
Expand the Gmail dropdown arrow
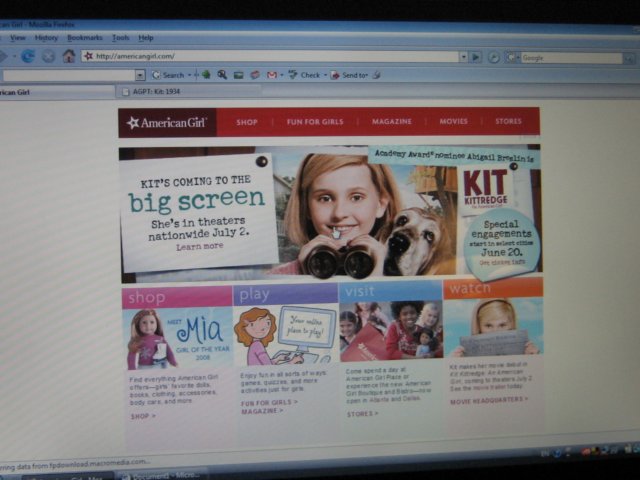[282, 75]
